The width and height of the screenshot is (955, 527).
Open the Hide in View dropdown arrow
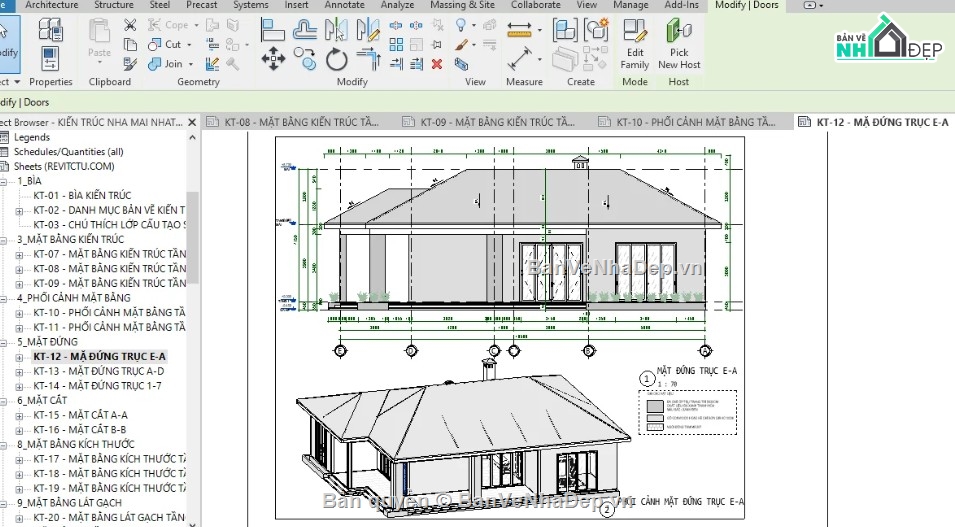pos(474,26)
